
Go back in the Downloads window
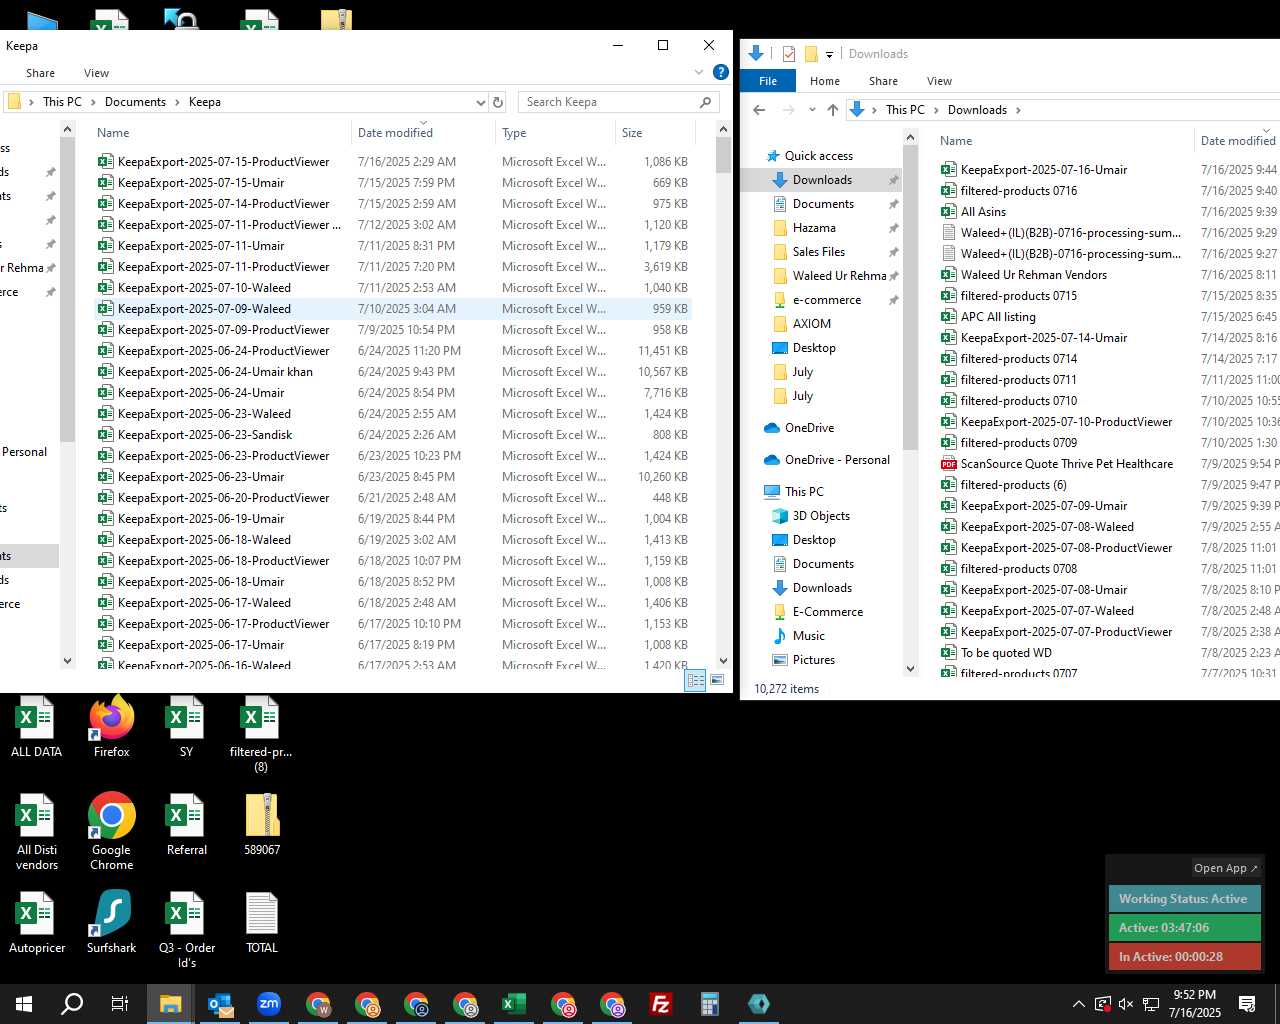(x=759, y=110)
